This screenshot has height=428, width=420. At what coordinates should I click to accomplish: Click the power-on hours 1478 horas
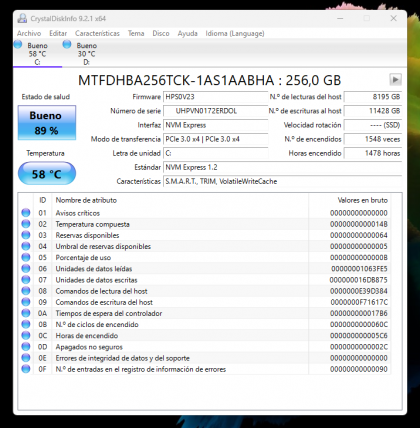tap(373, 153)
